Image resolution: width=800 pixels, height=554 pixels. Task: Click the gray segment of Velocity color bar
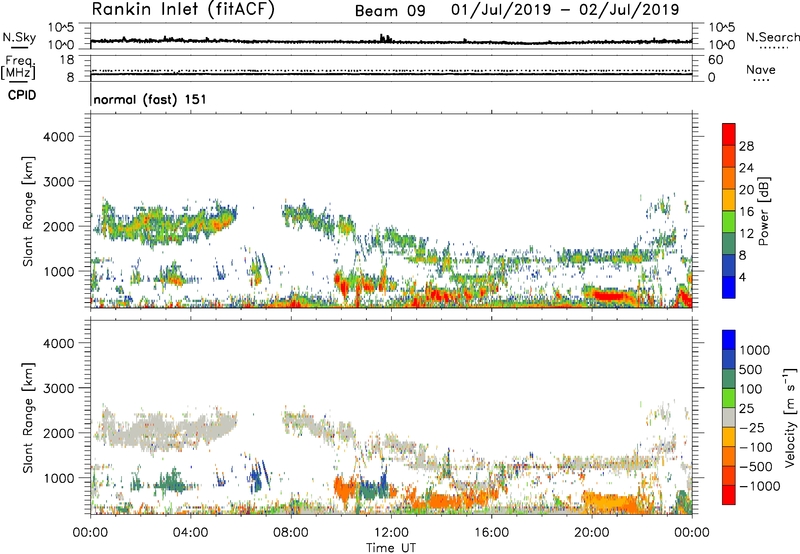click(729, 417)
